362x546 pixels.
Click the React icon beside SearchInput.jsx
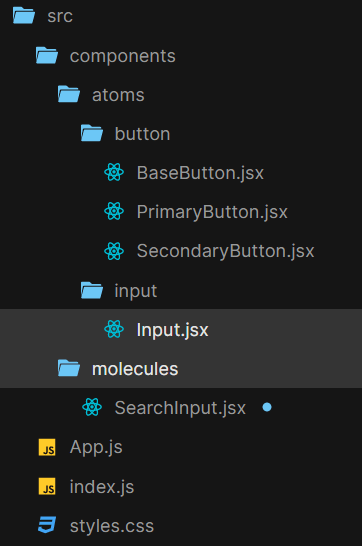(92, 407)
